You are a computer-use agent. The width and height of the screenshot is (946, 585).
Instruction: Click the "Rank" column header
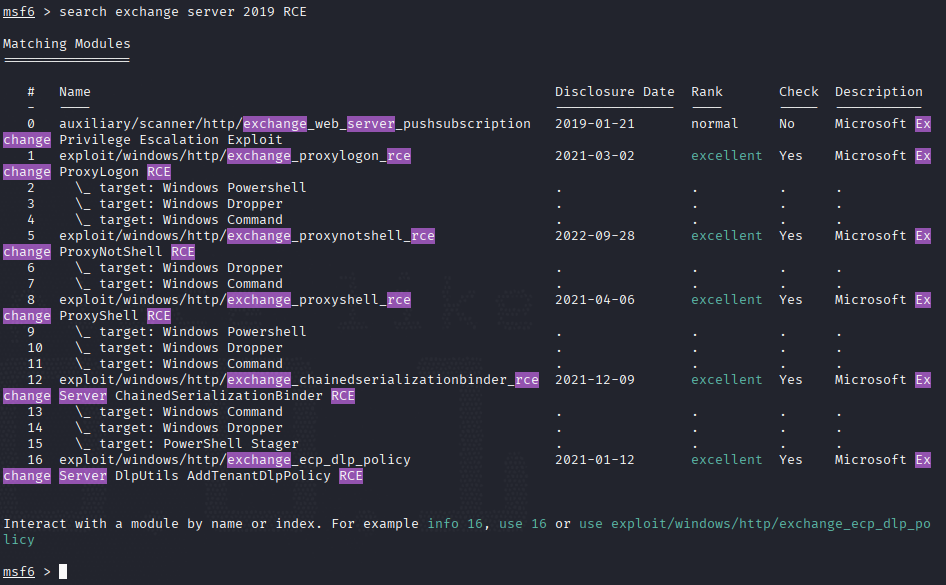click(707, 92)
